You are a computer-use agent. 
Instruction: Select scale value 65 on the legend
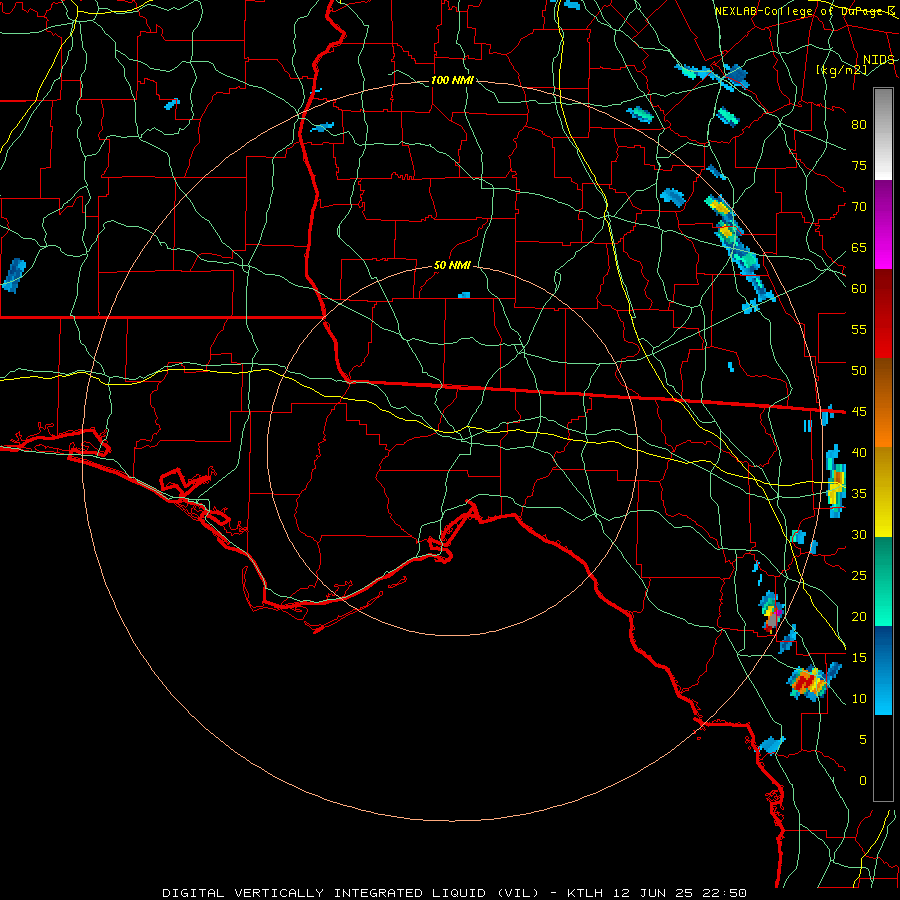859,247
